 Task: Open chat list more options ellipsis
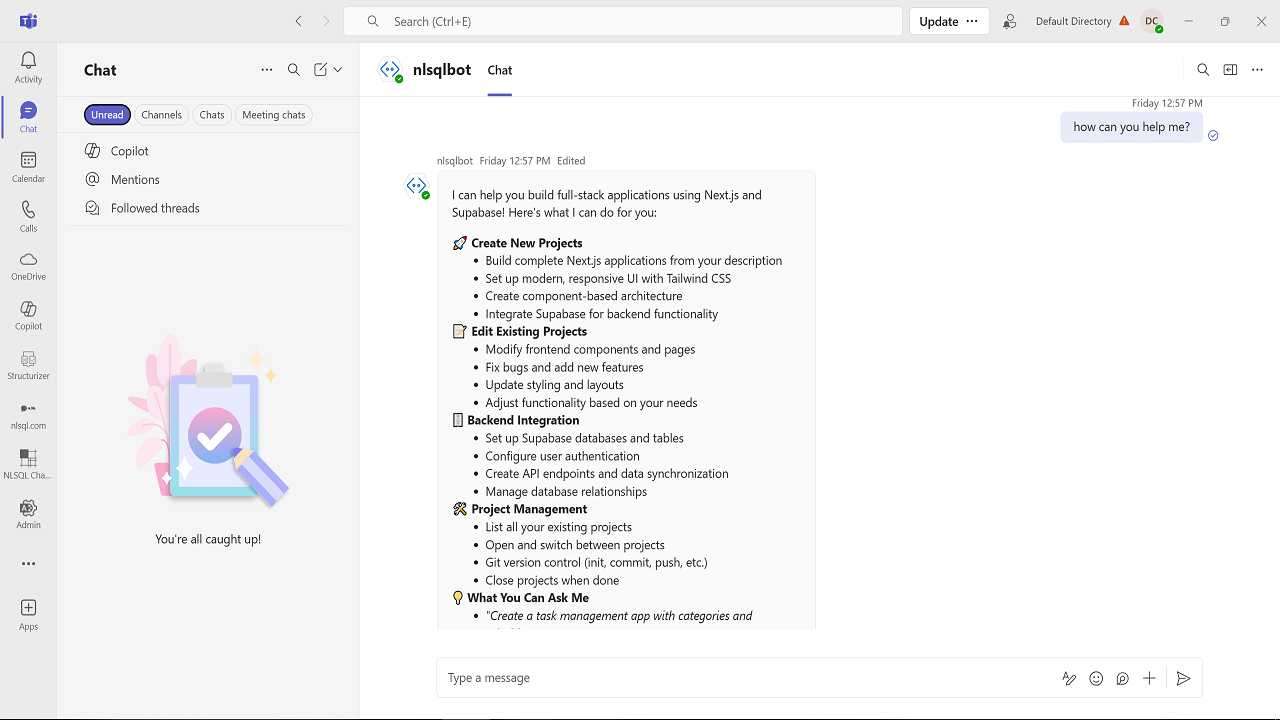[266, 70]
